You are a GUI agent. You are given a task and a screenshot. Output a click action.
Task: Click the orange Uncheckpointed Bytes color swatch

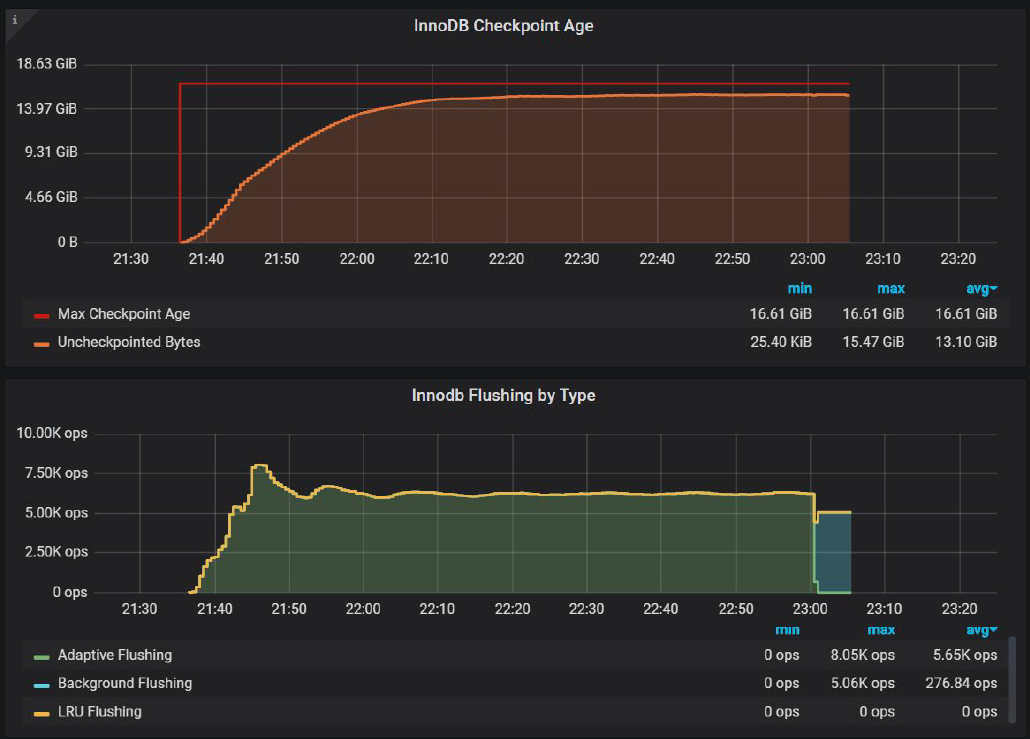pyautogui.click(x=41, y=343)
